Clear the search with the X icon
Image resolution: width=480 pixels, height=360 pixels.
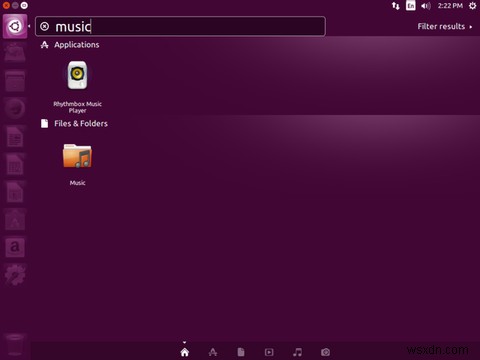point(44,26)
